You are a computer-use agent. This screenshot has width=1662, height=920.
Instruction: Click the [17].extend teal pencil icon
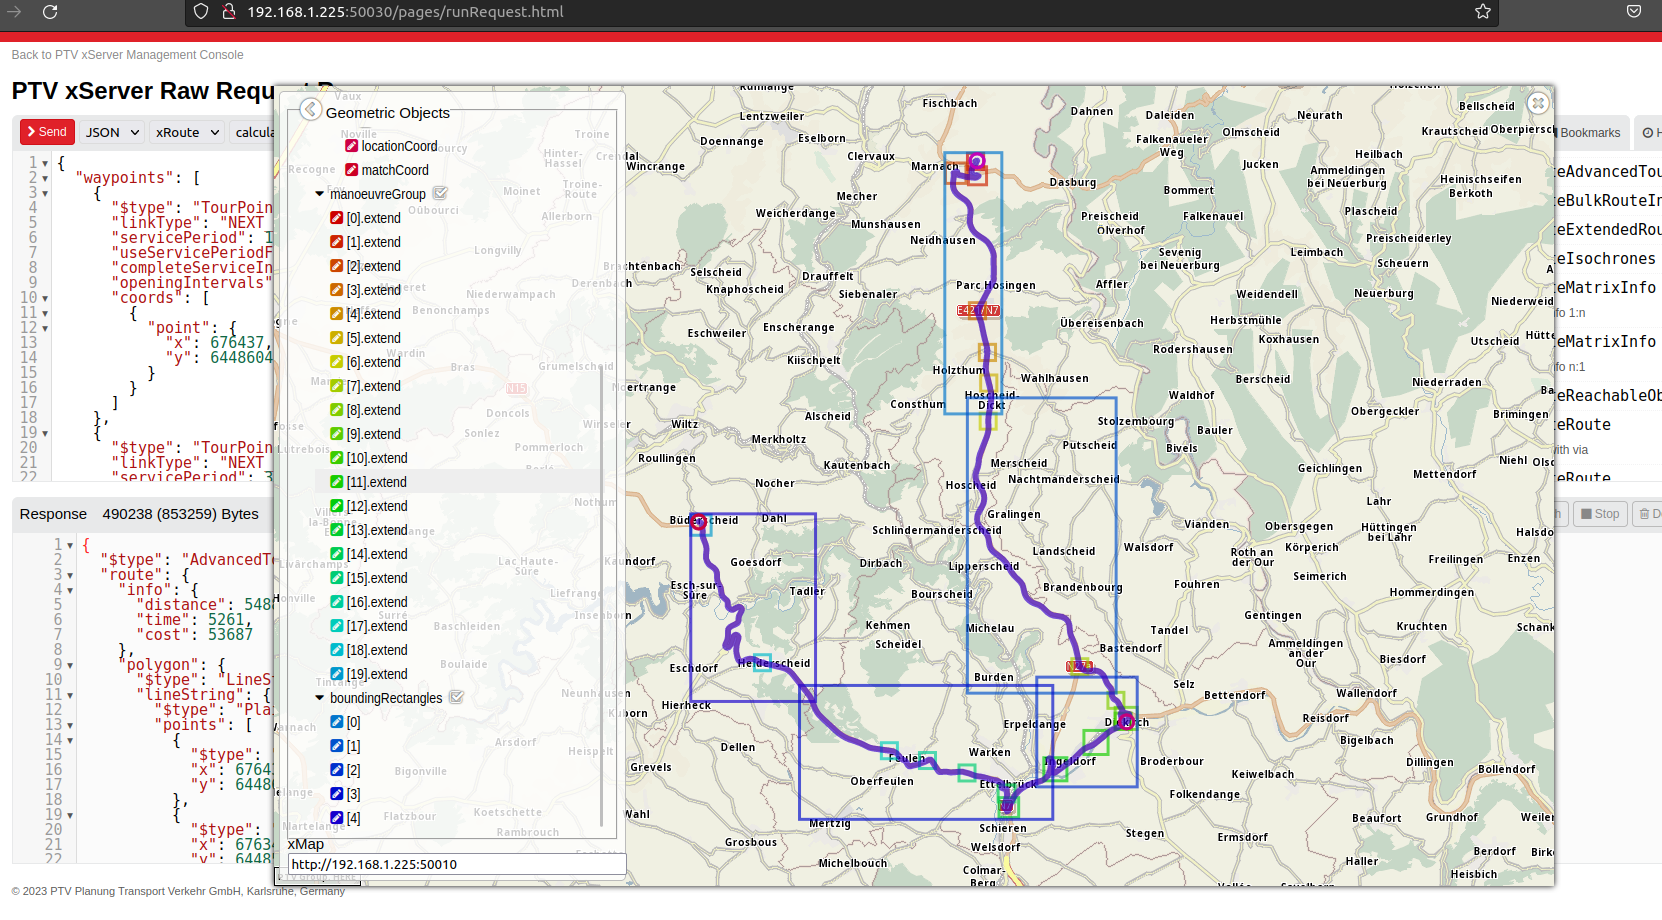pos(337,626)
